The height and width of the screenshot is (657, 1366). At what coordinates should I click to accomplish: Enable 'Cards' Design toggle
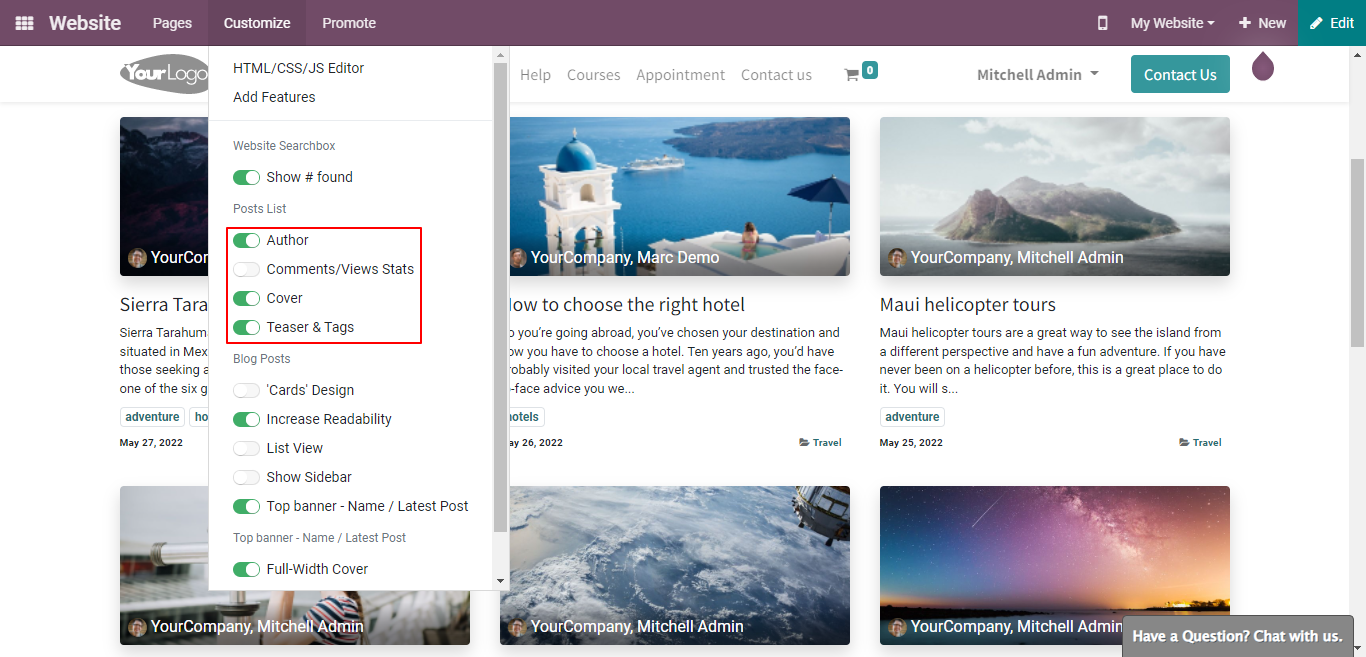pos(246,390)
